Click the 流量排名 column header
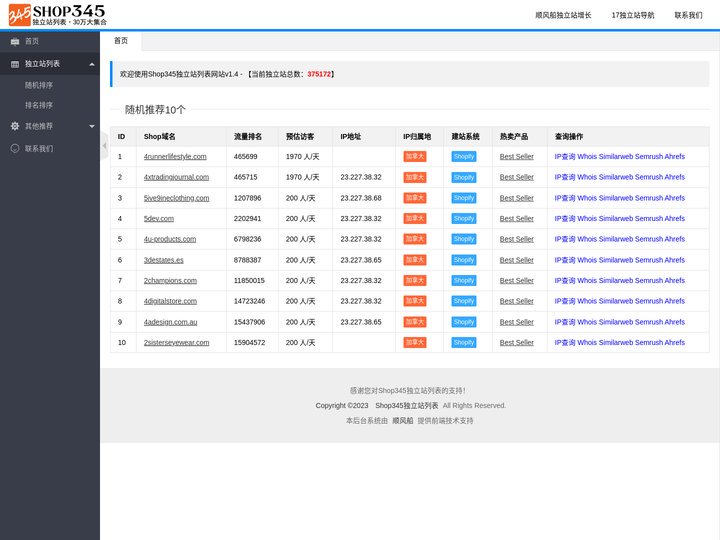Screen dimensions: 720x540 [x=248, y=136]
